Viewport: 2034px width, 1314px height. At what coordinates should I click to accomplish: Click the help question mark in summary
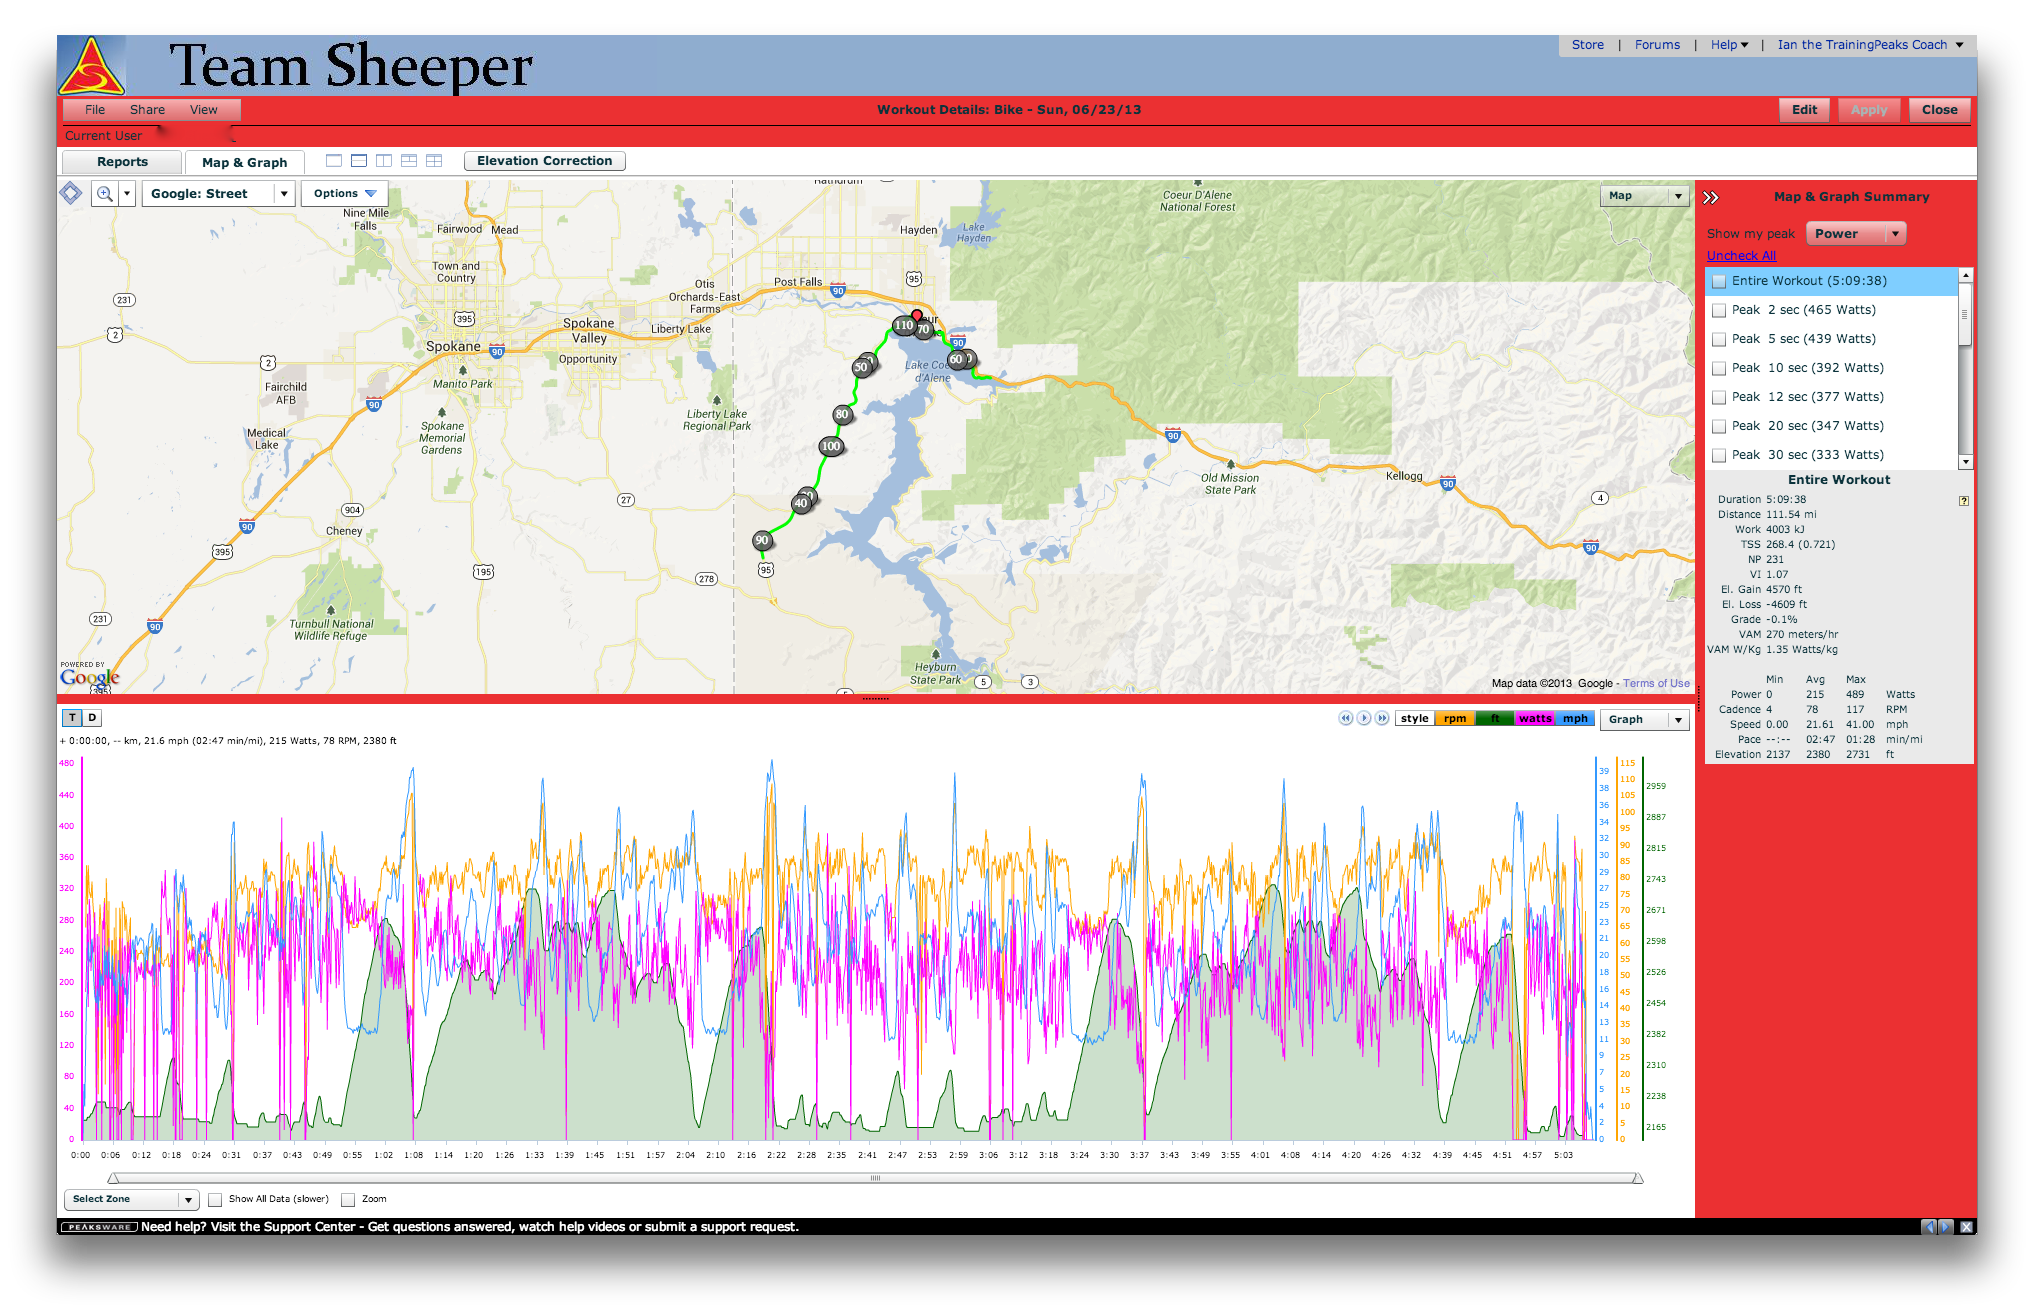(1963, 501)
